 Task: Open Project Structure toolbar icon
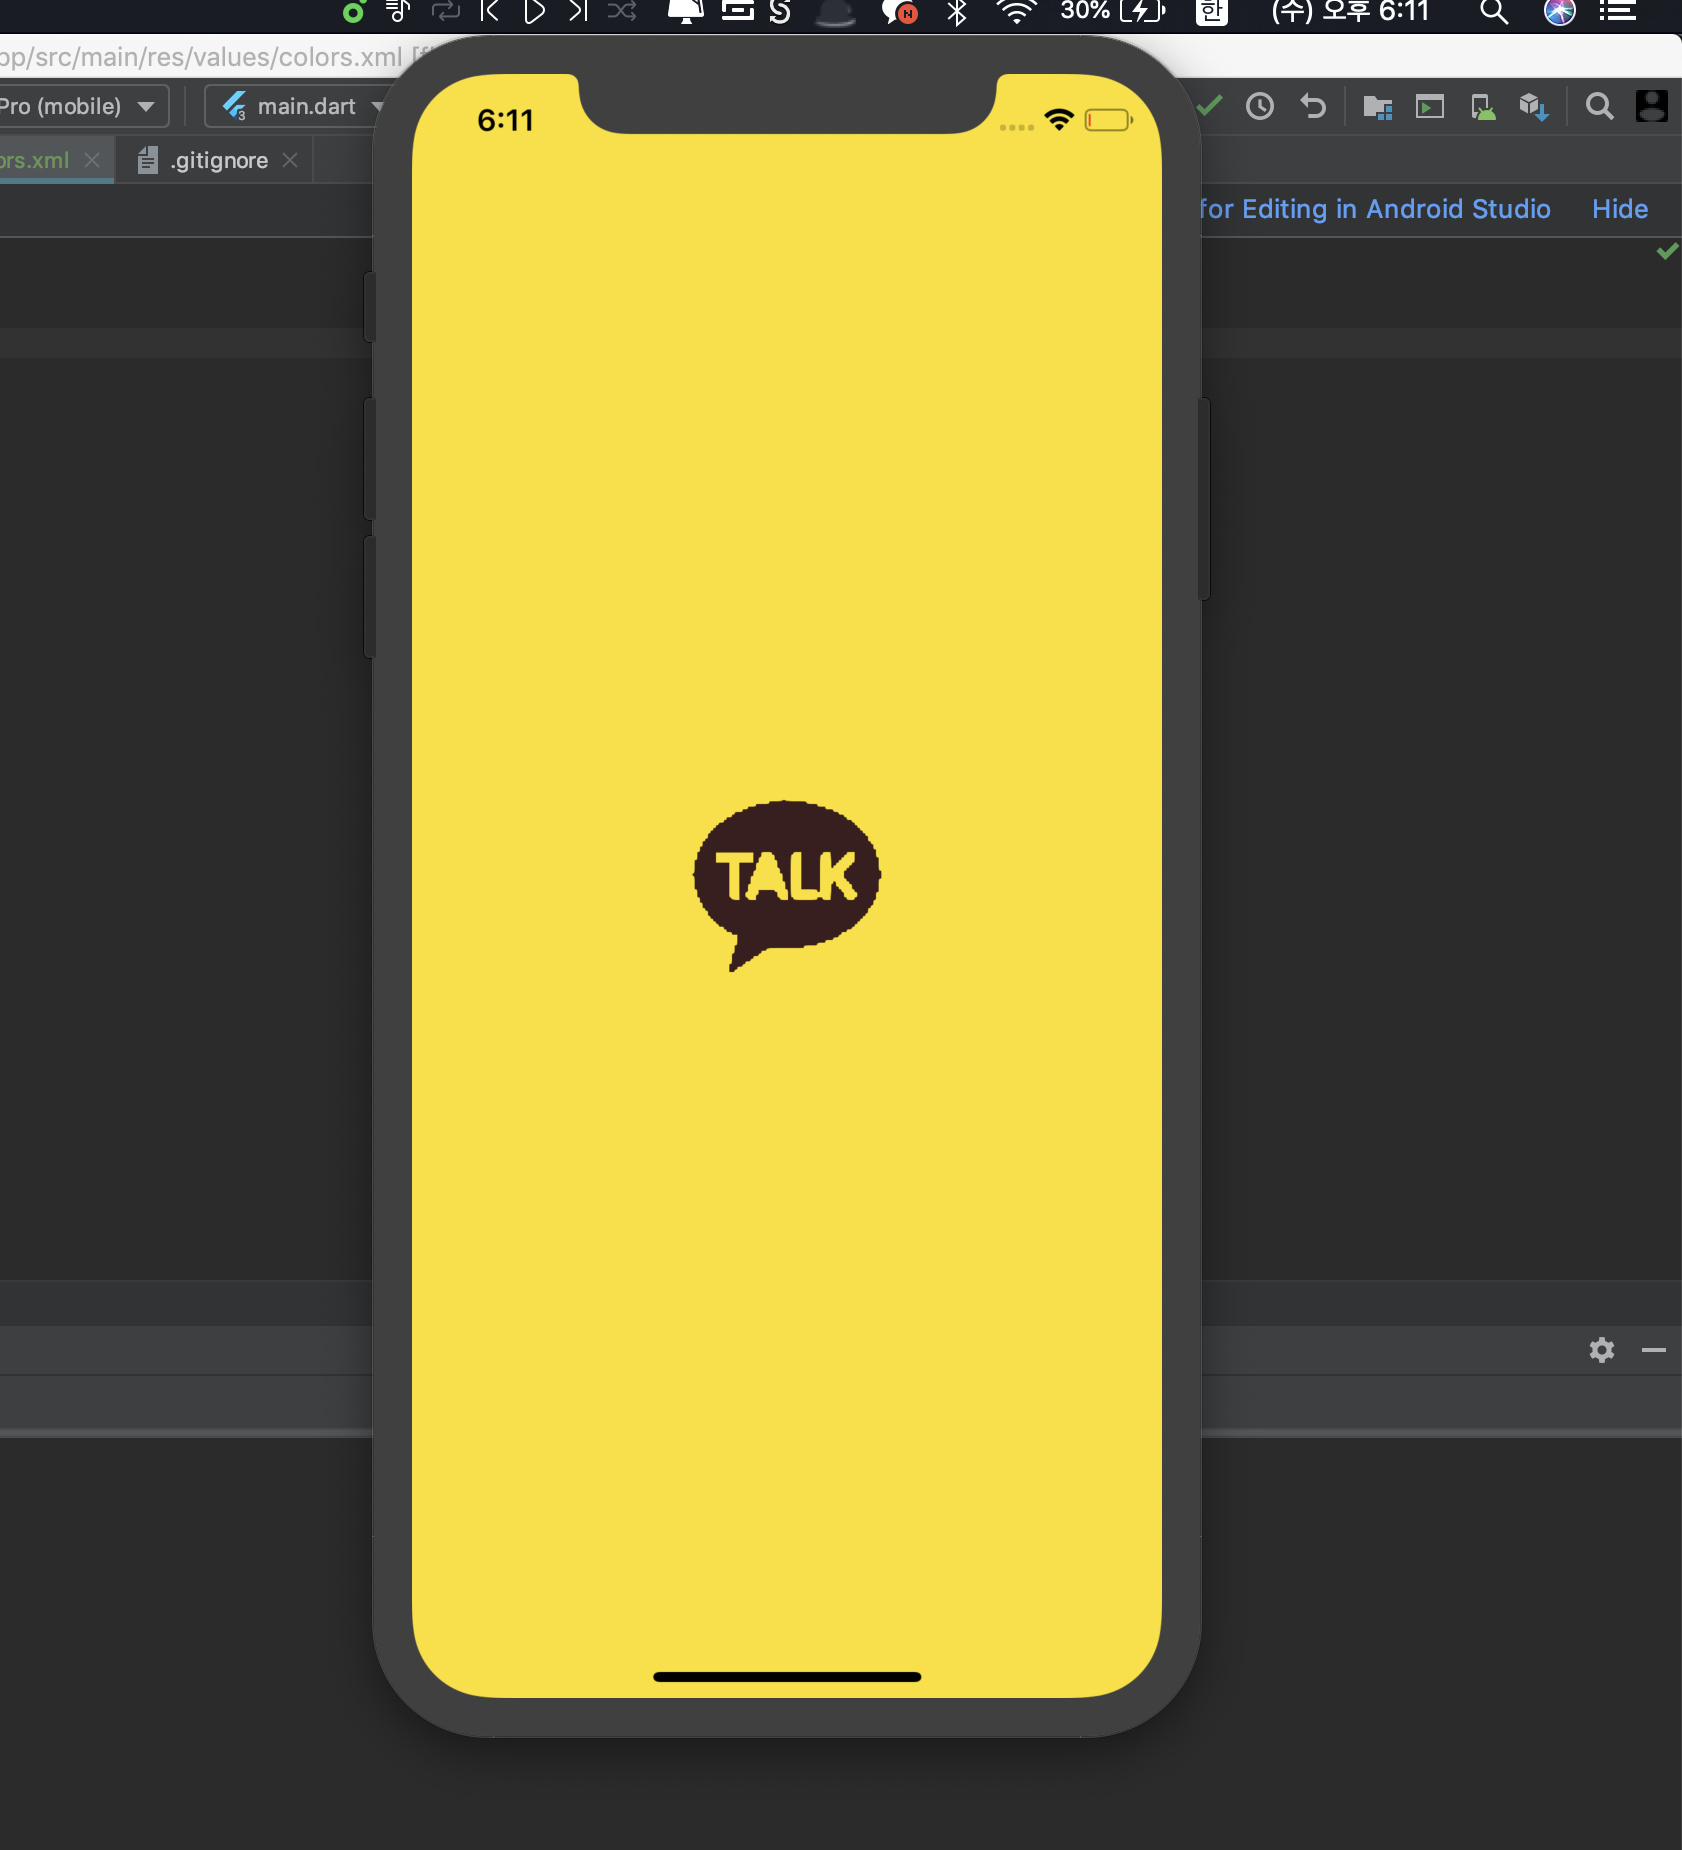tap(1378, 106)
